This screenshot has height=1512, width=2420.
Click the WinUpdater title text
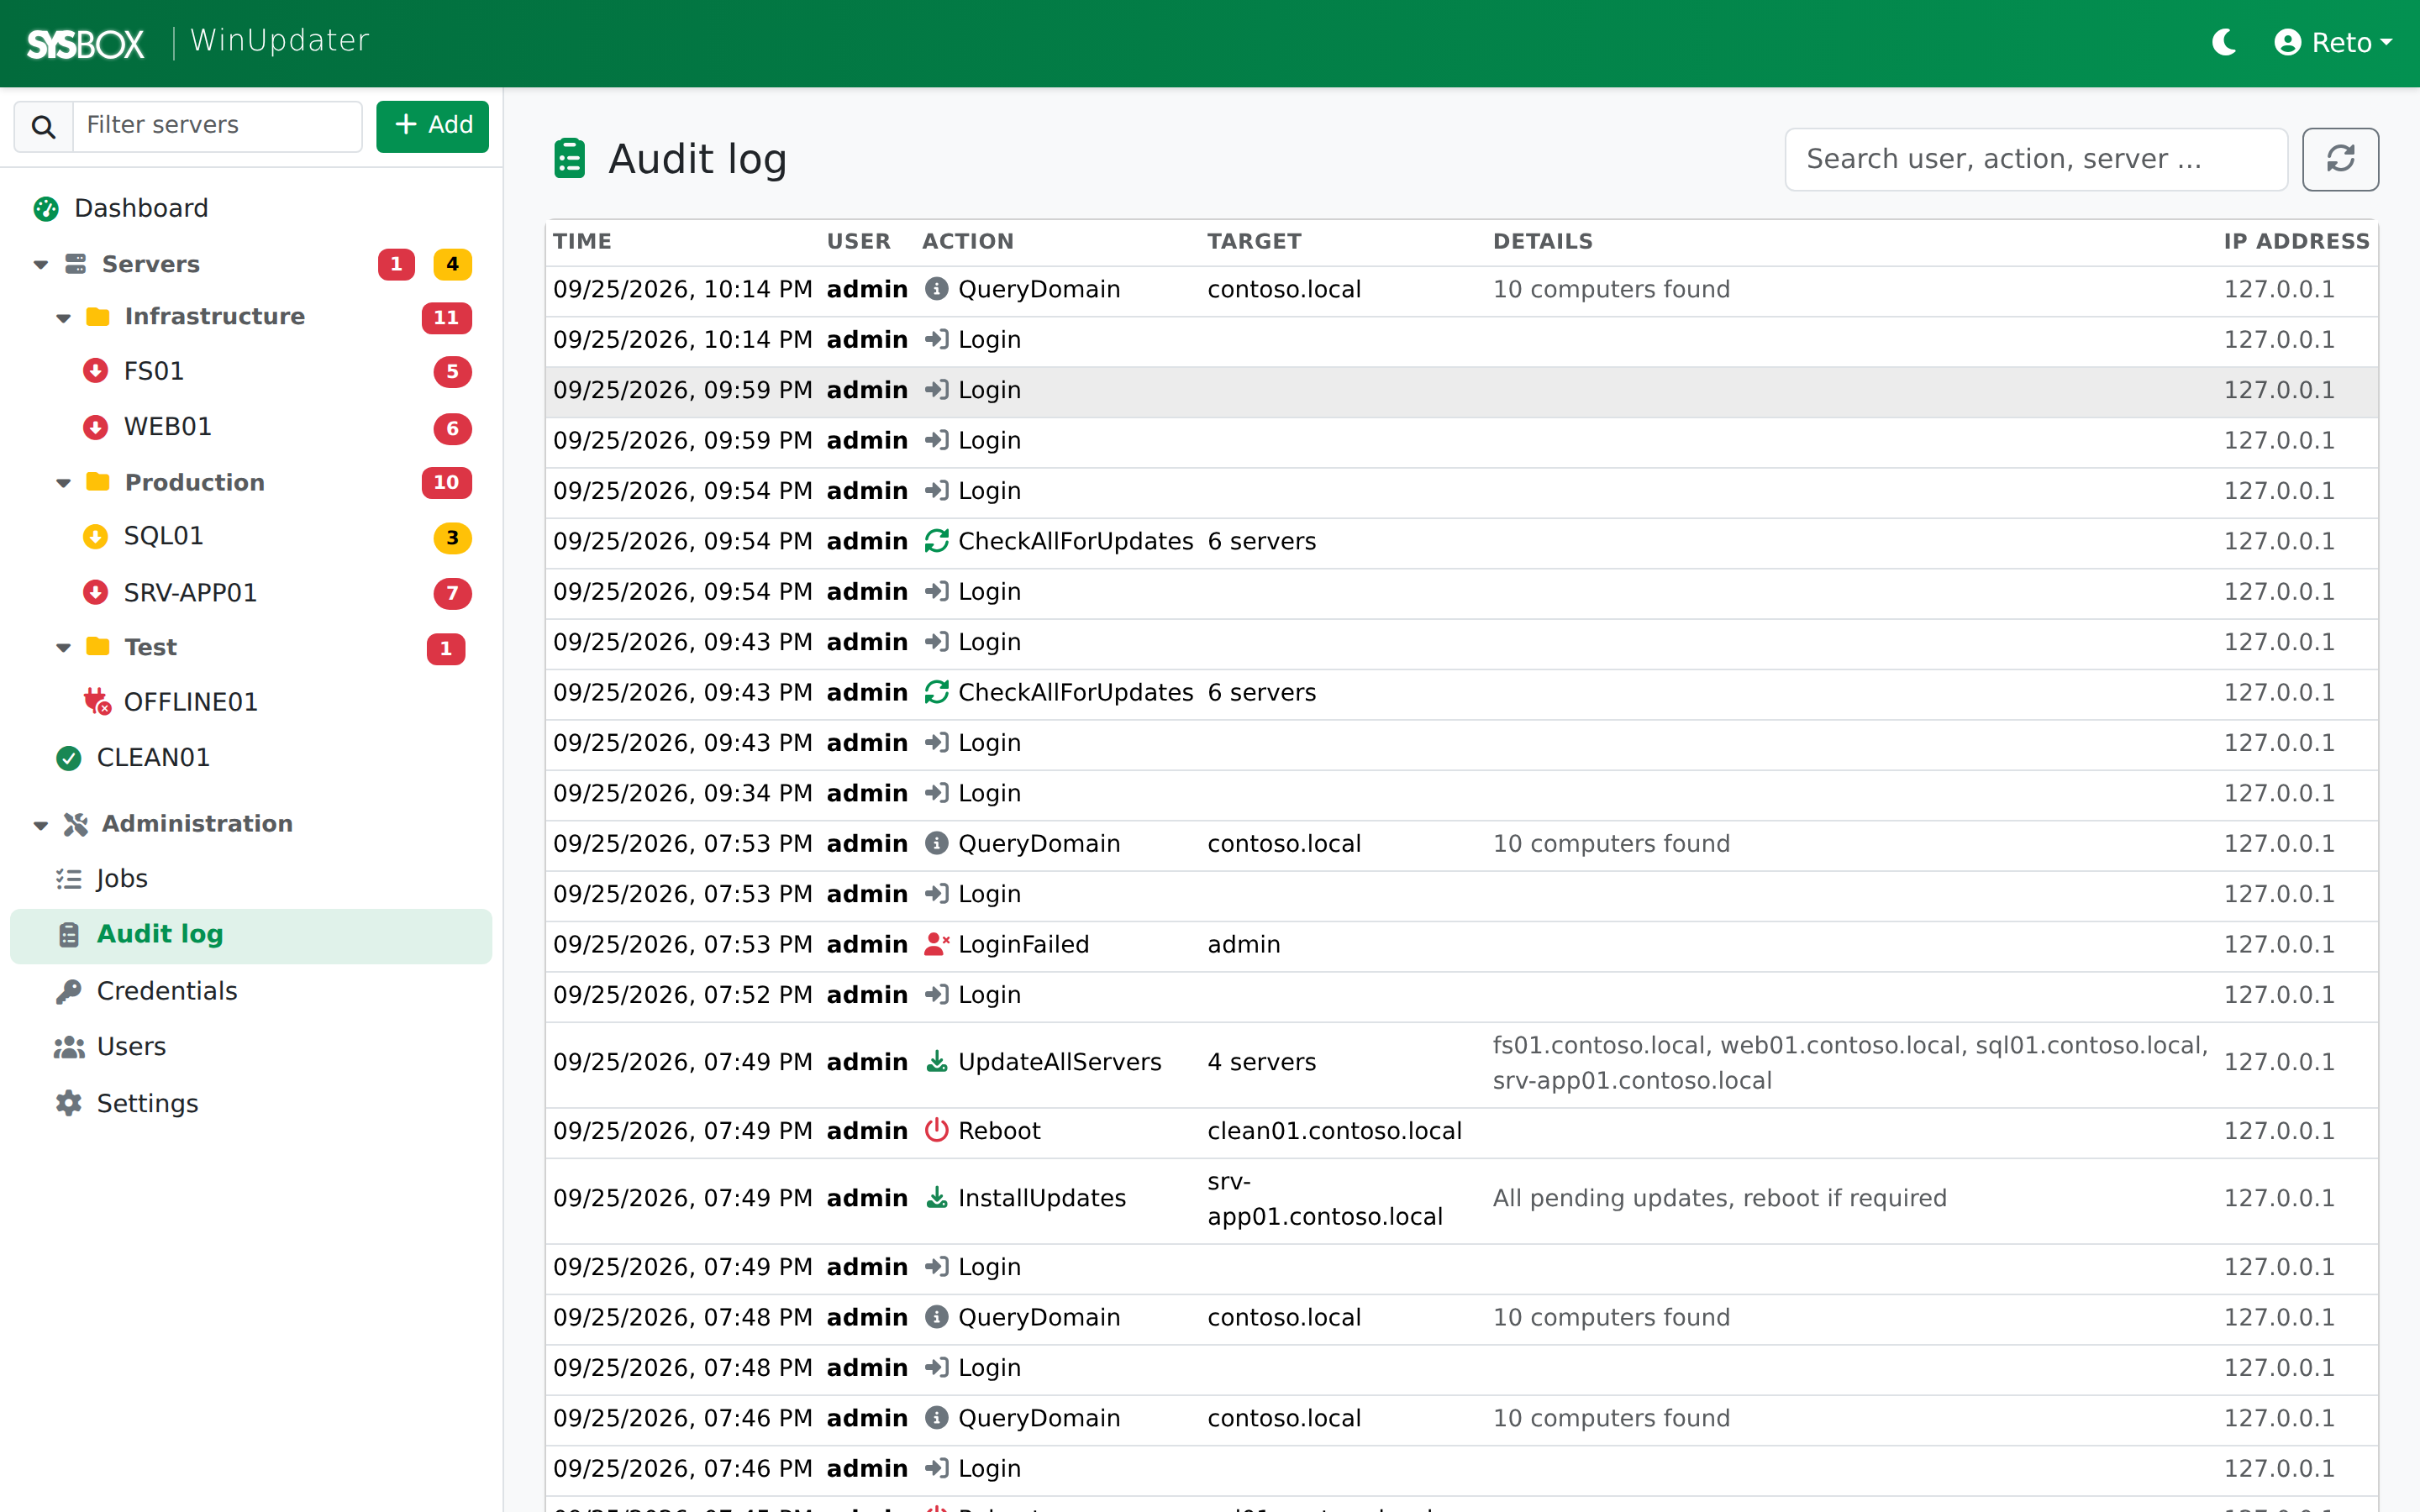280,41
